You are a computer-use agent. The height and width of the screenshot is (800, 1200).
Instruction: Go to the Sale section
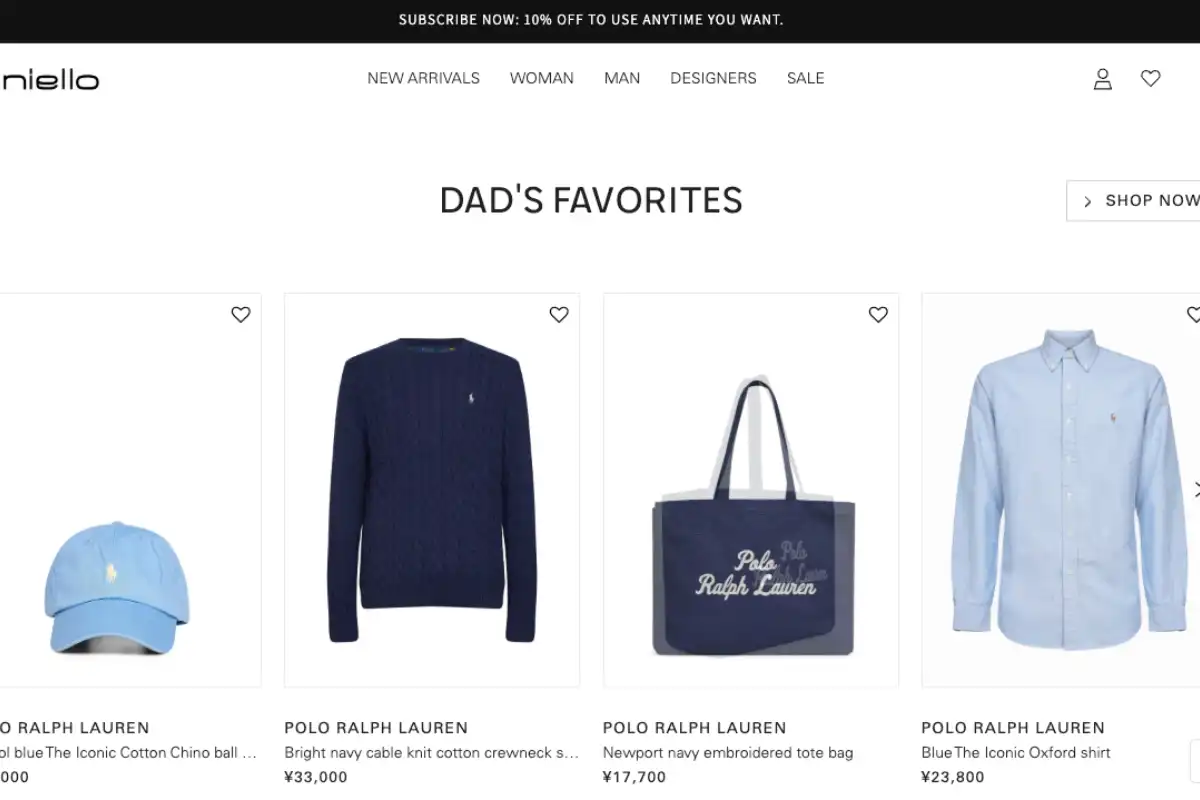pyautogui.click(x=805, y=78)
